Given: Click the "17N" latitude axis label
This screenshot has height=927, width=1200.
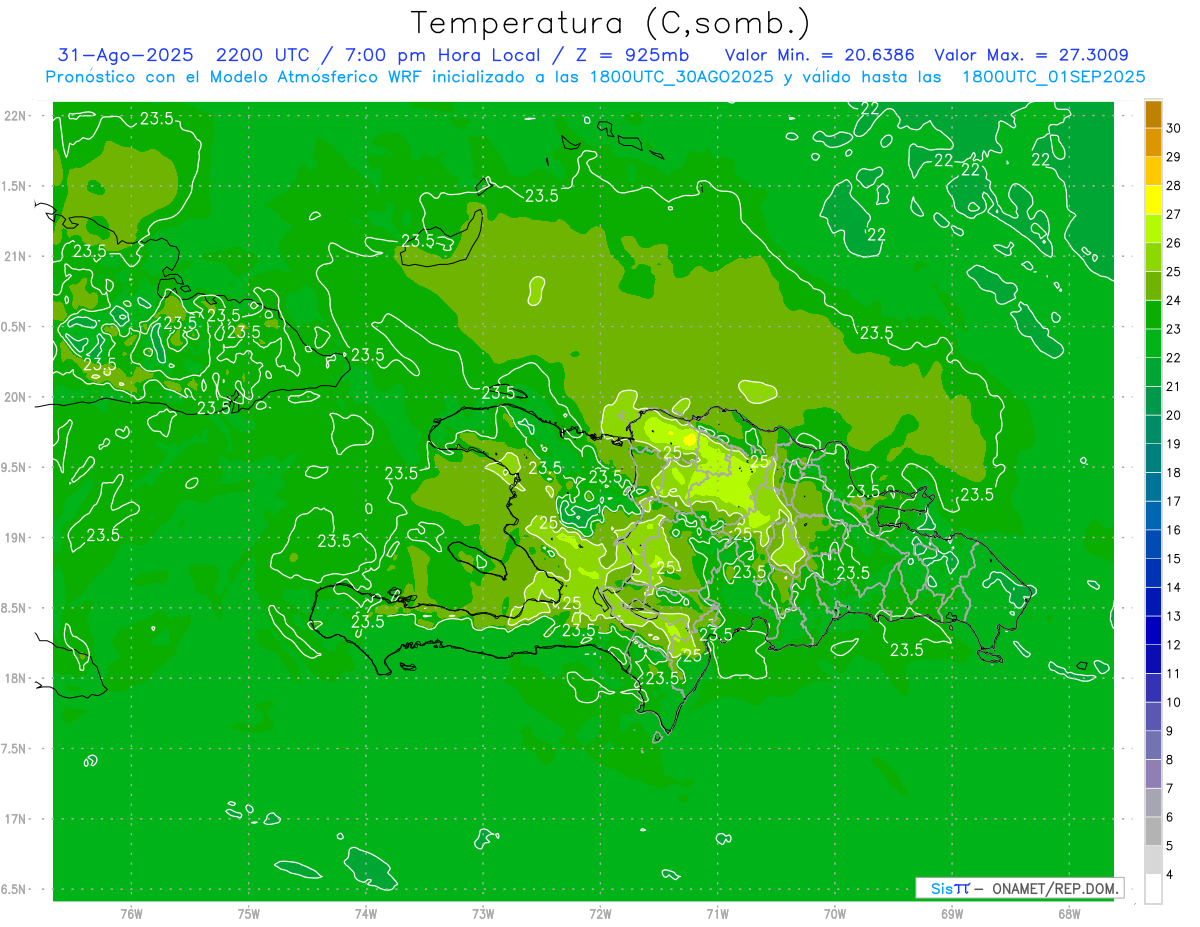Looking at the screenshot, I should [16, 819].
